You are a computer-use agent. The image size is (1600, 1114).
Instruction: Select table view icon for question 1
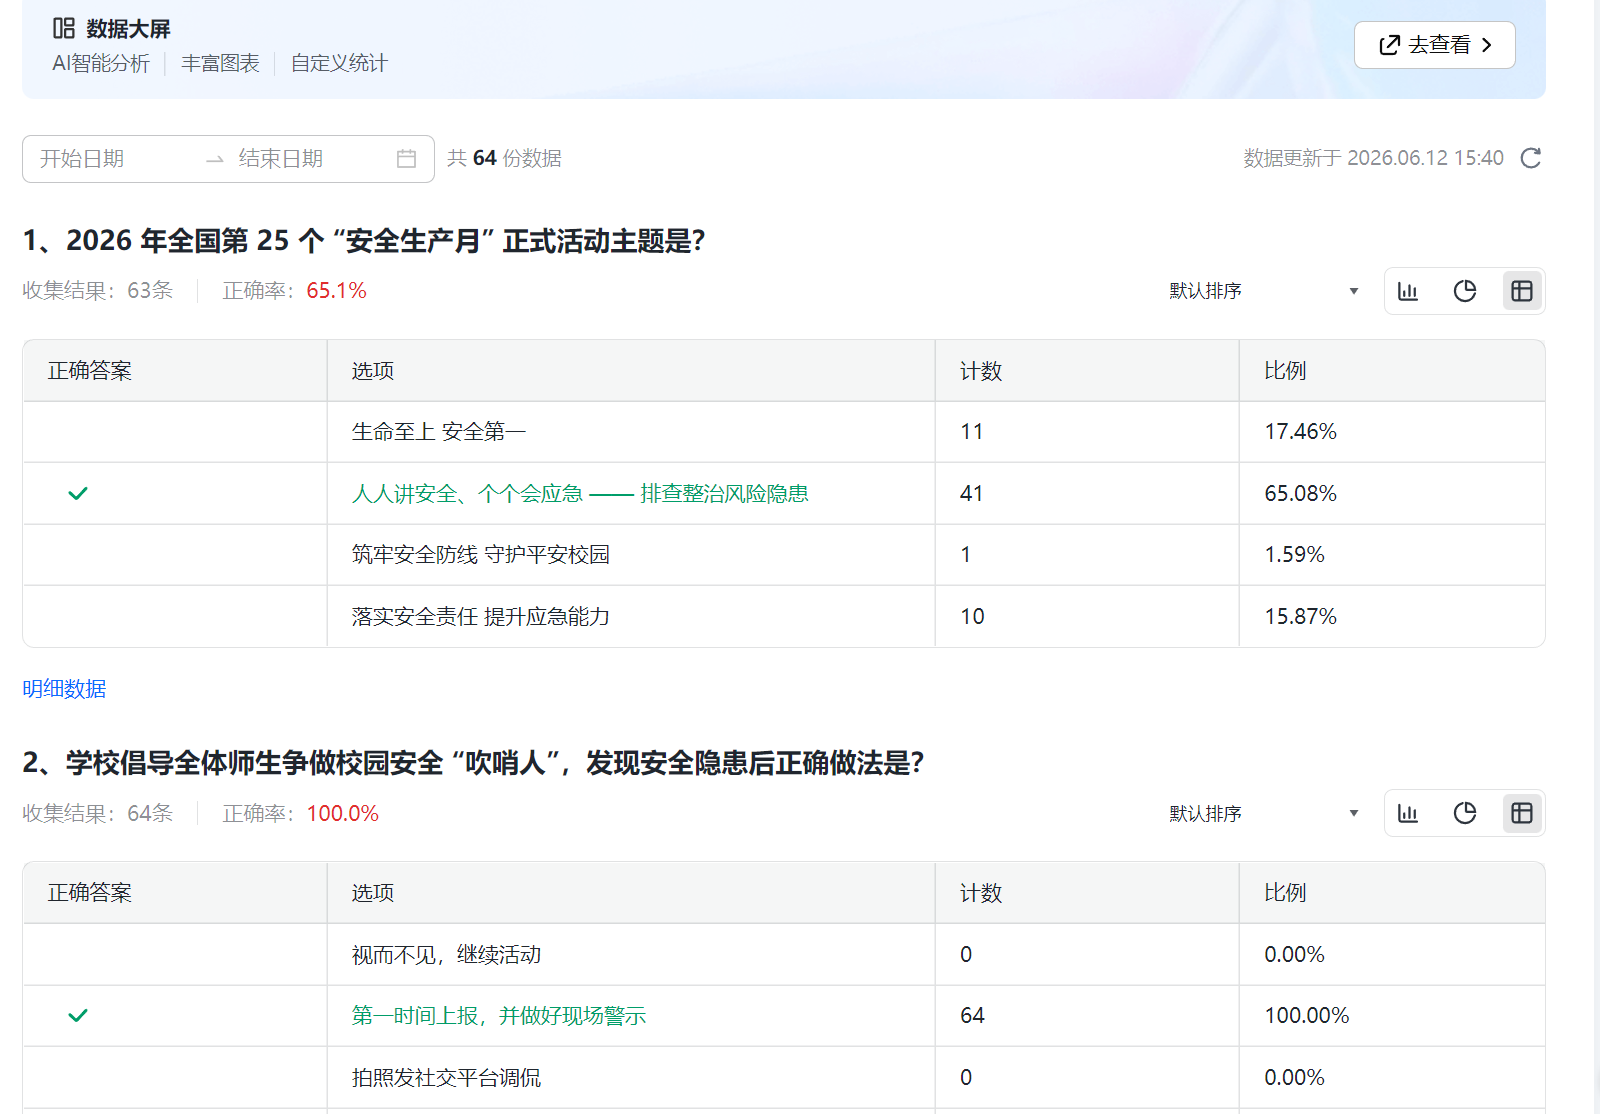[x=1522, y=291]
